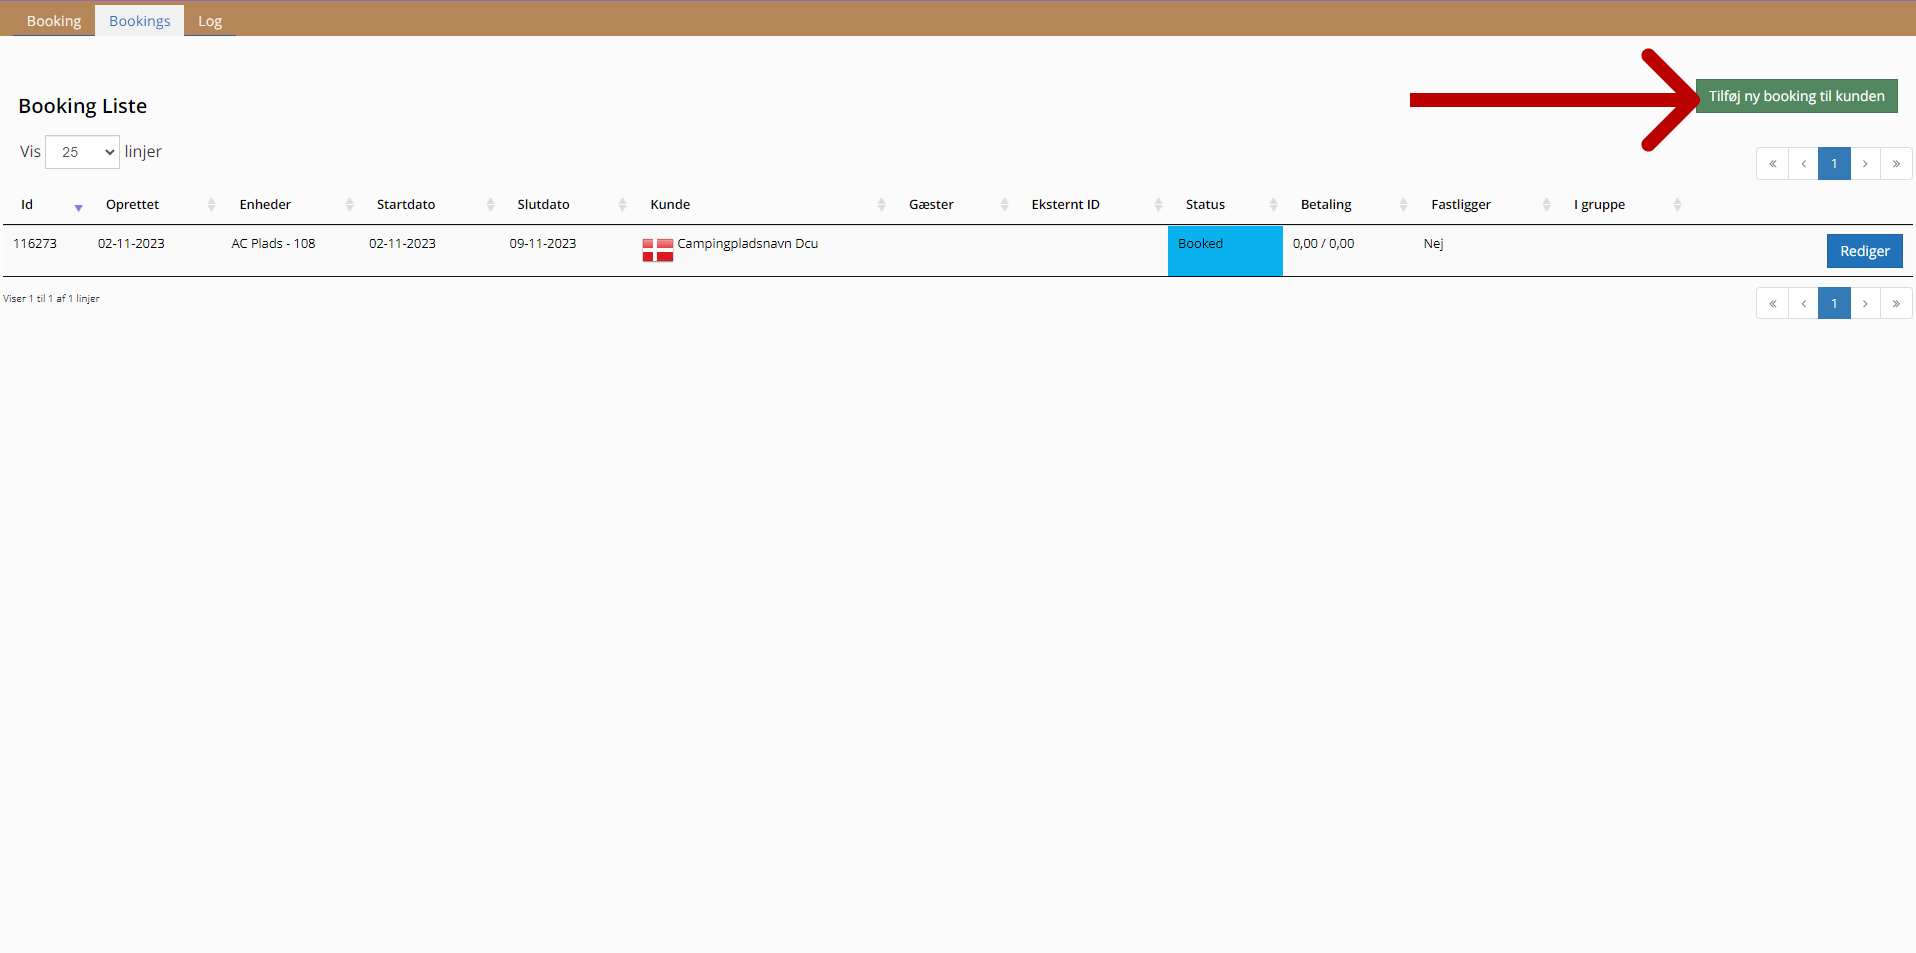The image size is (1916, 953).
Task: Jump to last page in top pagination
Action: coord(1896,164)
